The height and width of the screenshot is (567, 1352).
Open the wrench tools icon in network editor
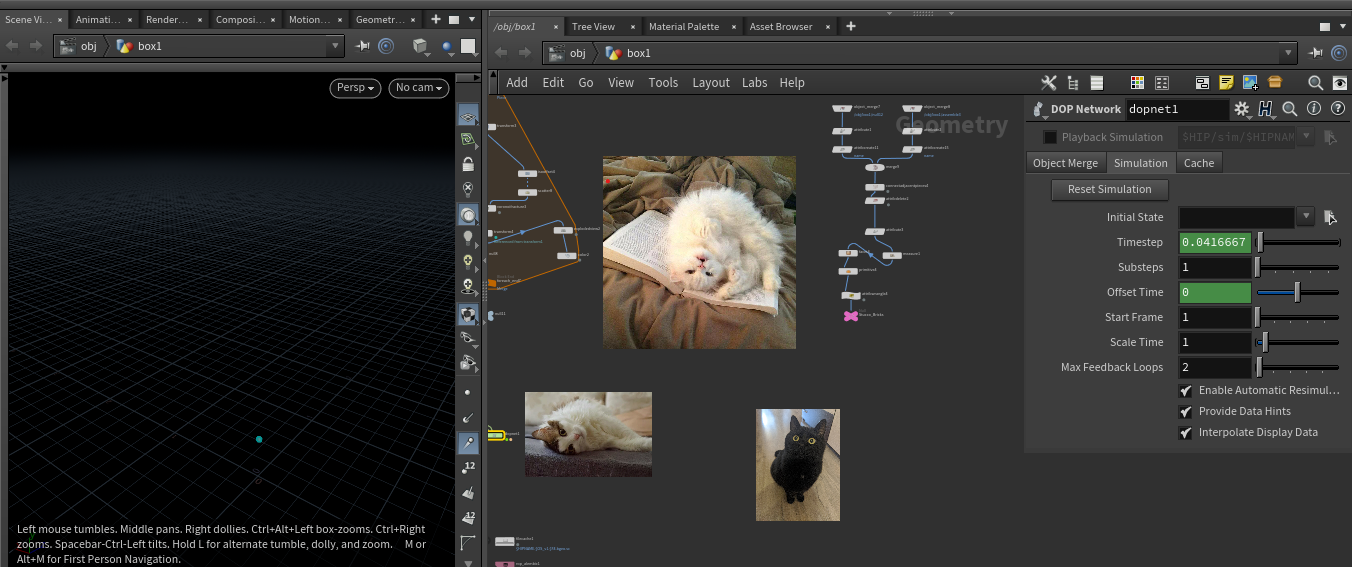coord(1049,83)
